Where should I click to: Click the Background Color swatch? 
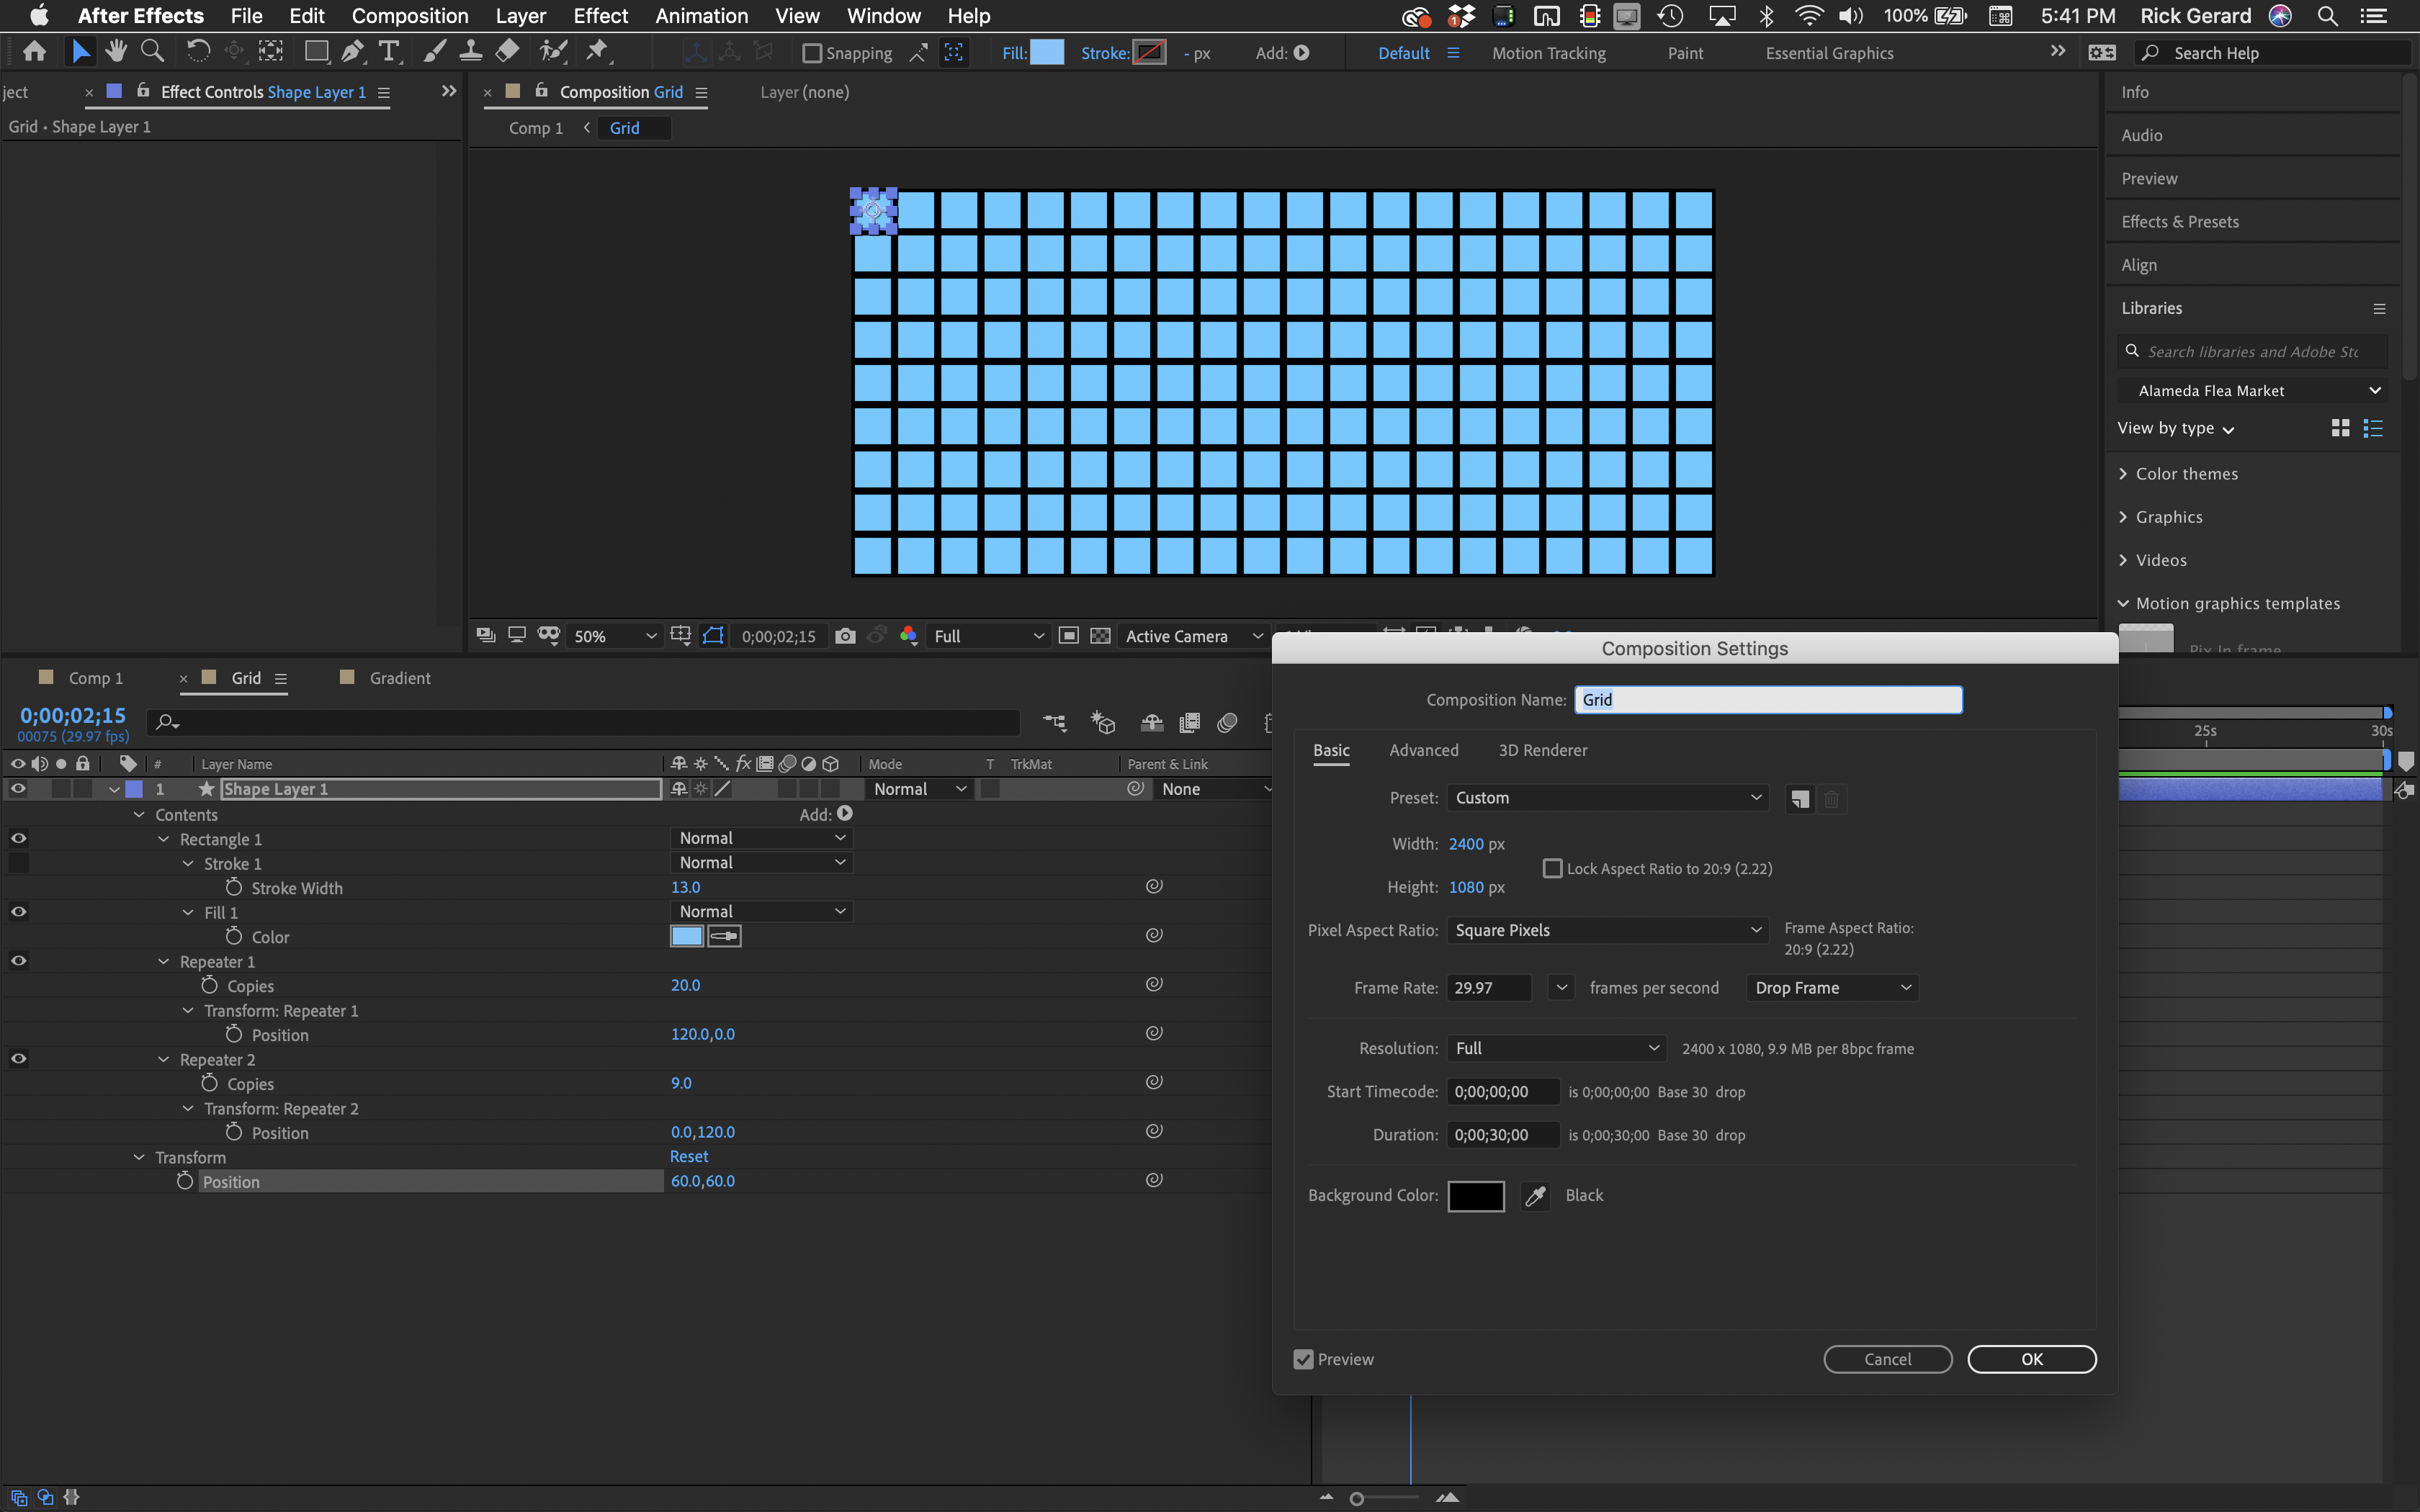pos(1477,1195)
